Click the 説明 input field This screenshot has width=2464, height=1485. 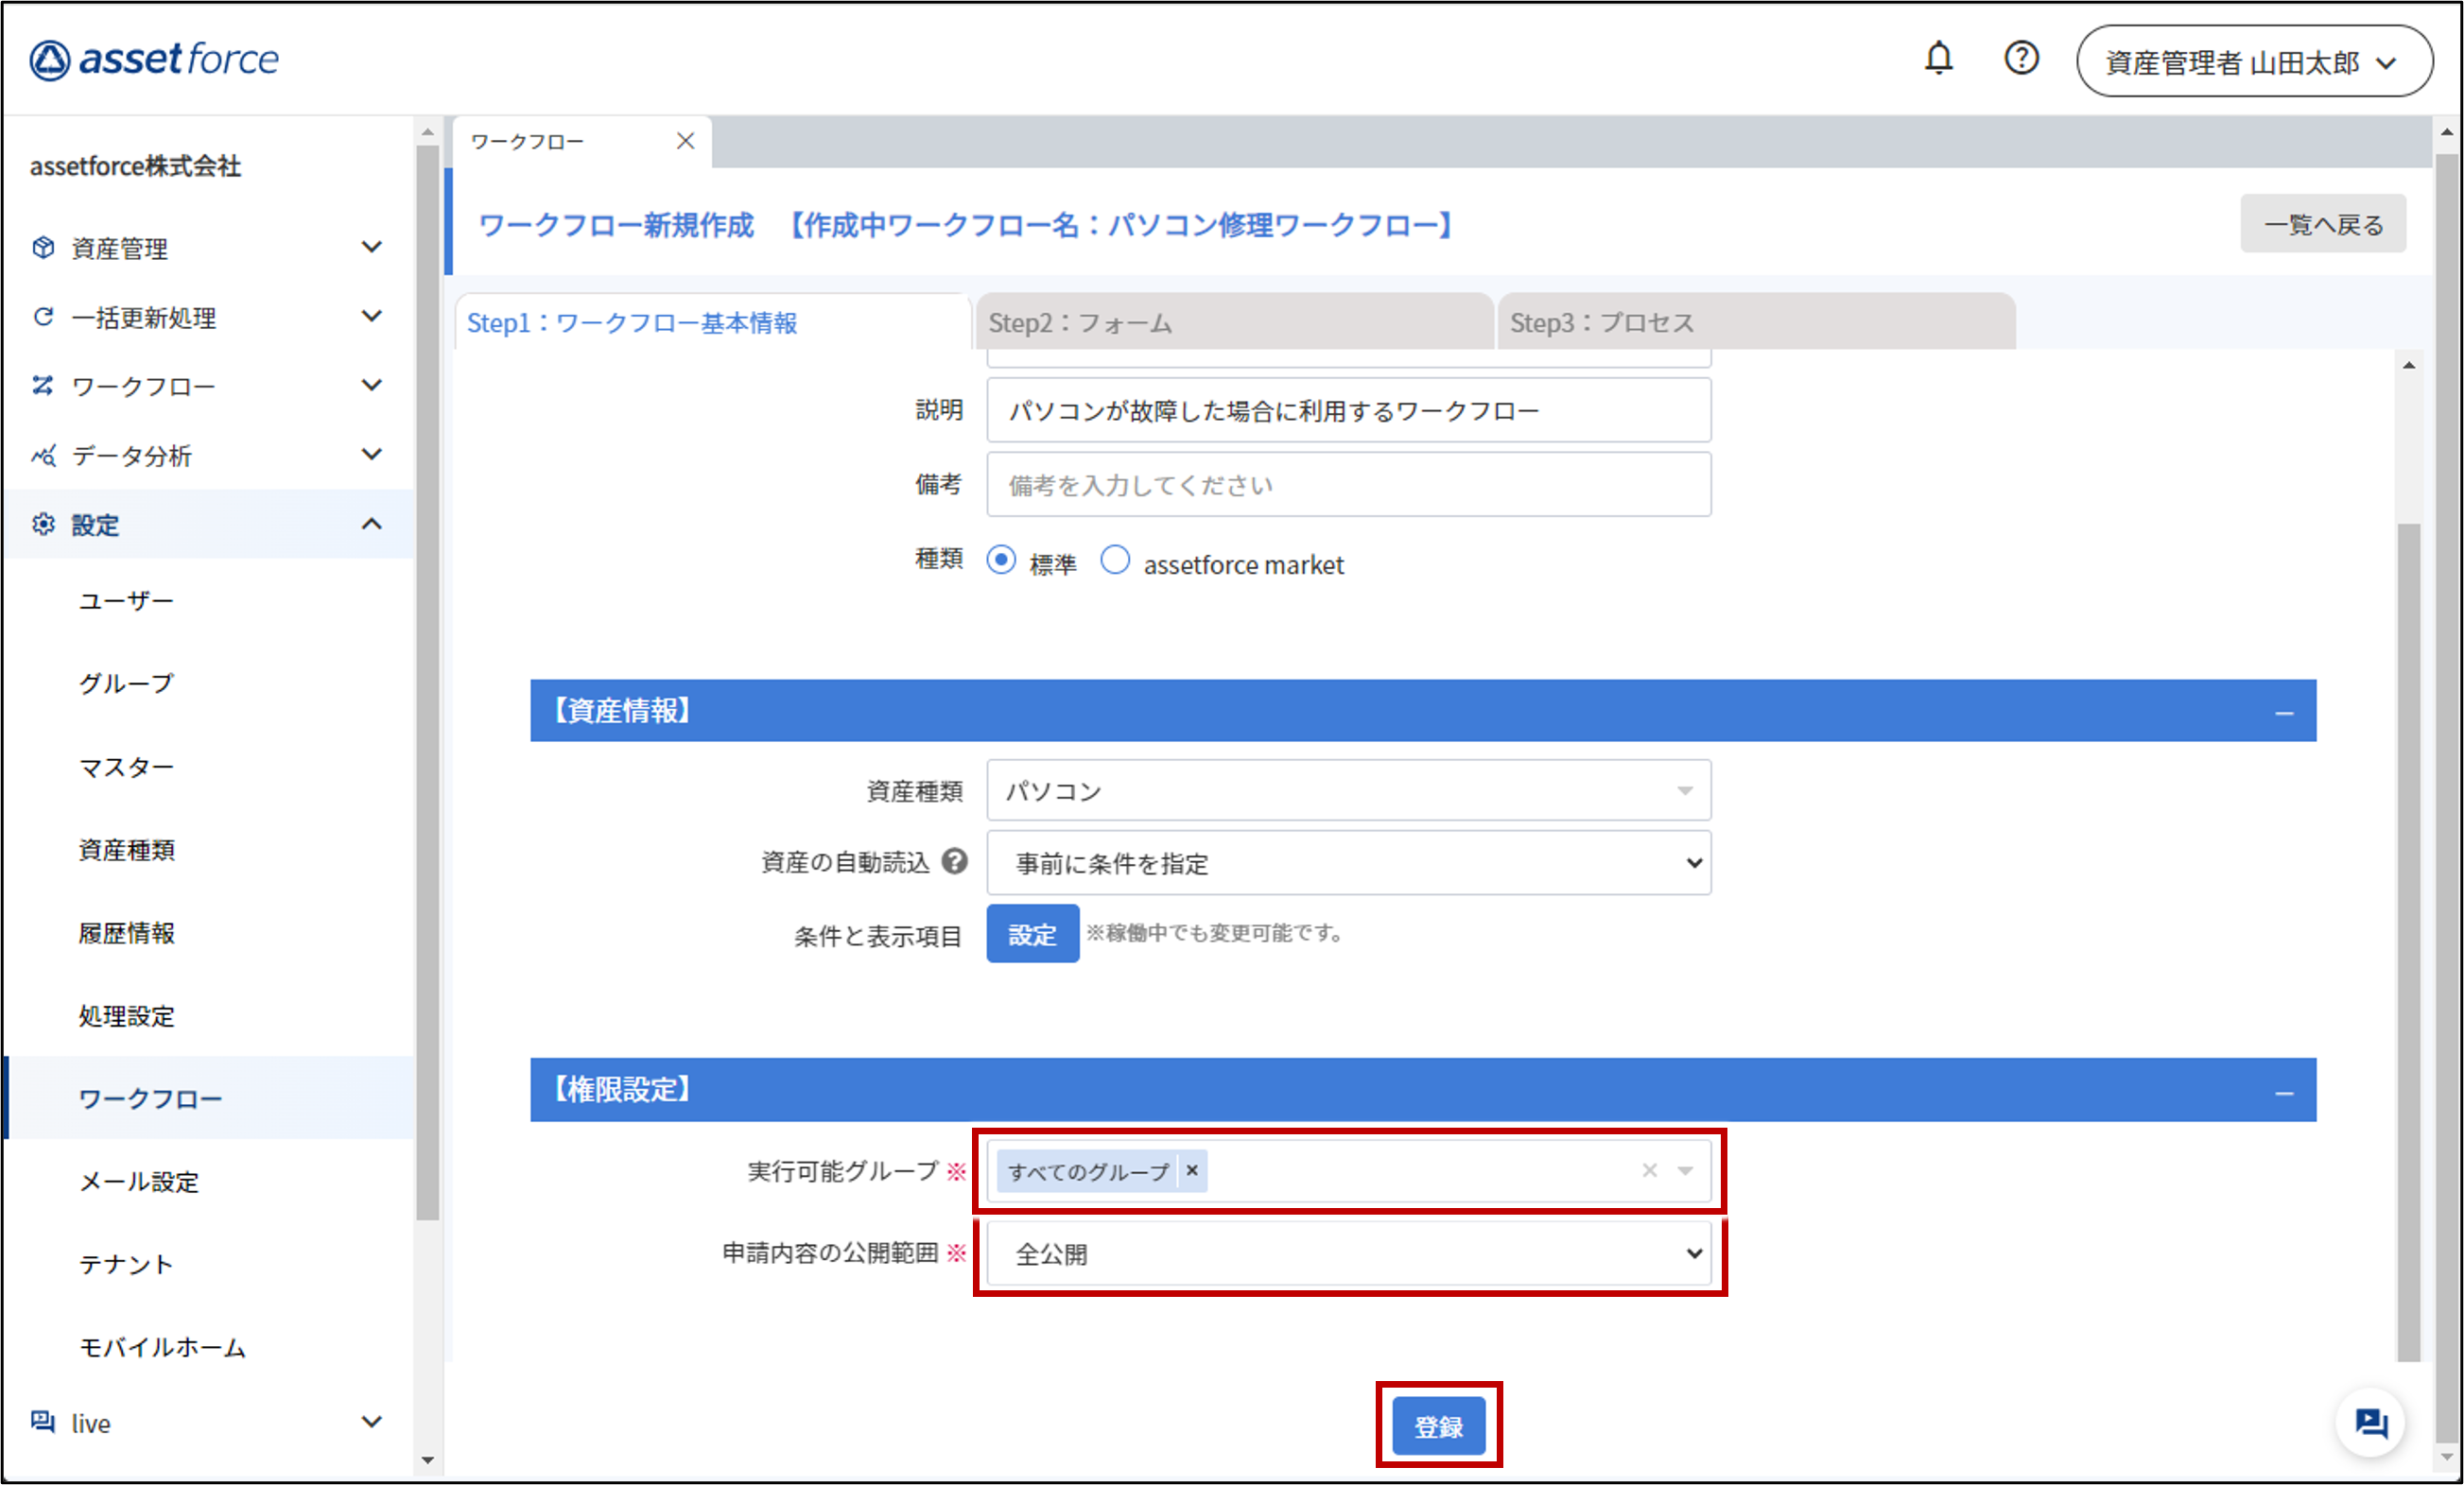point(1348,410)
